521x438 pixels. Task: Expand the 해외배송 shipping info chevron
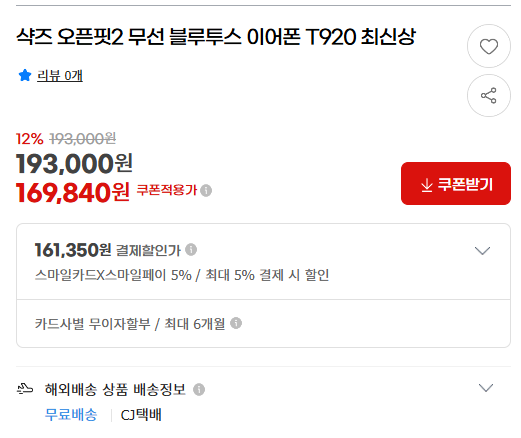(486, 388)
